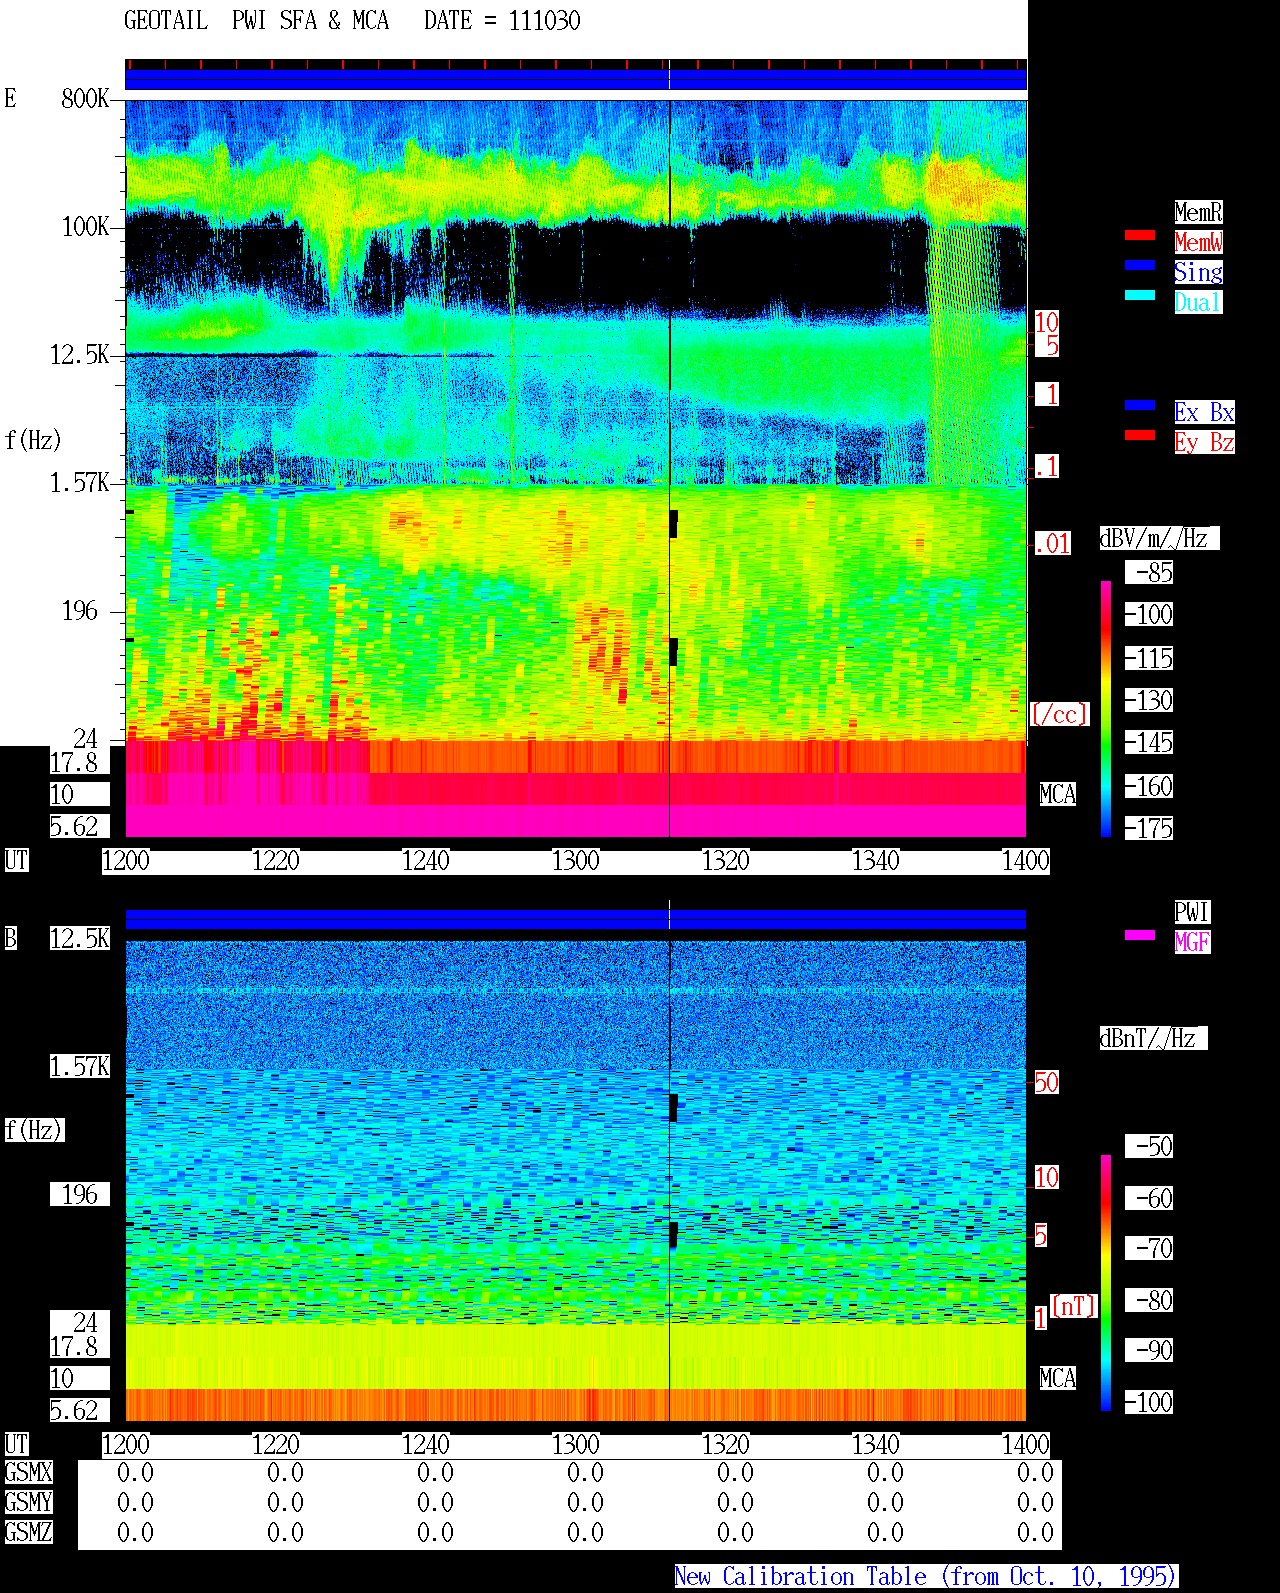The image size is (1280, 1593).
Task: Select the PWI legend label
Action: [x=1192, y=912]
